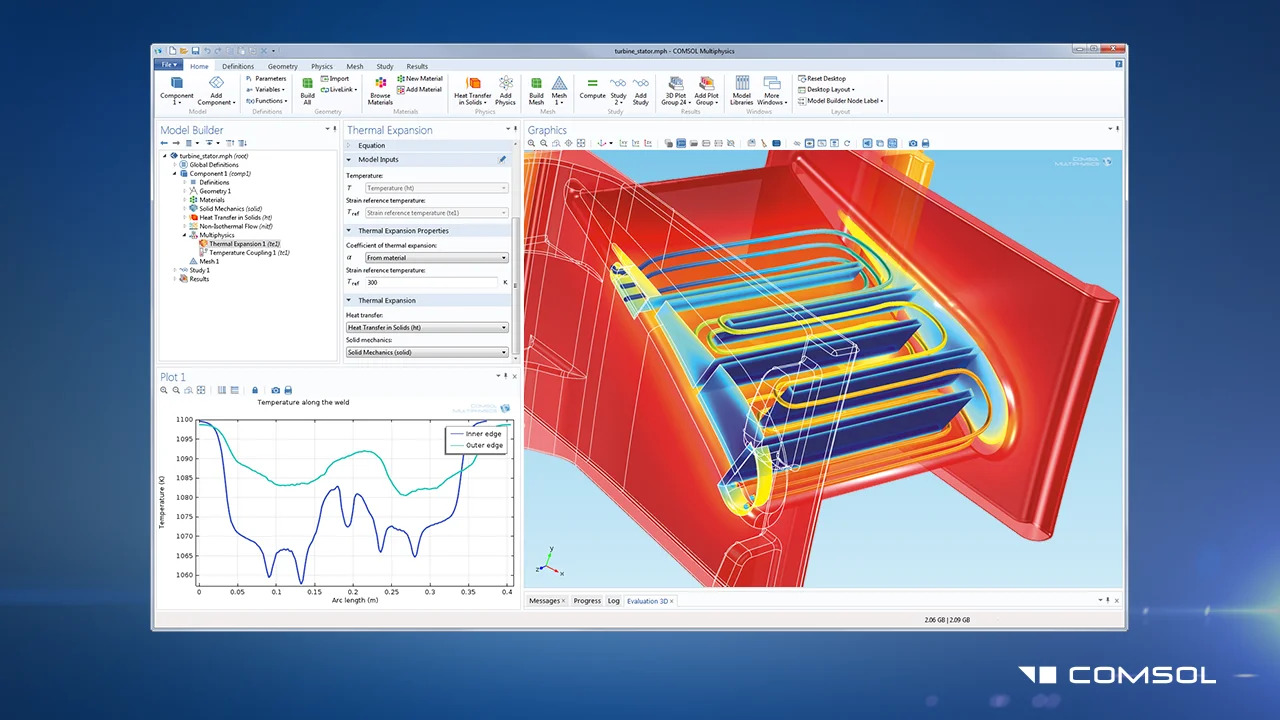The image size is (1280, 720).
Task: Open the Messages tab
Action: click(546, 601)
